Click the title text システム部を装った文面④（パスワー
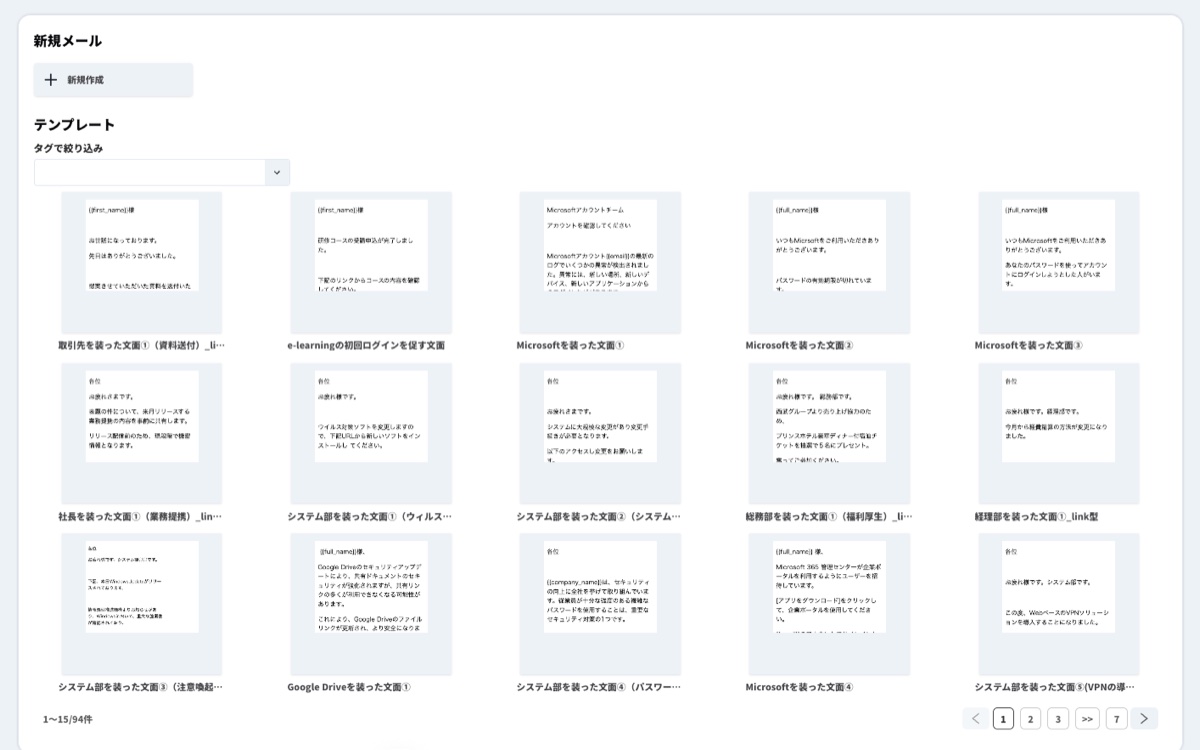 (x=599, y=687)
